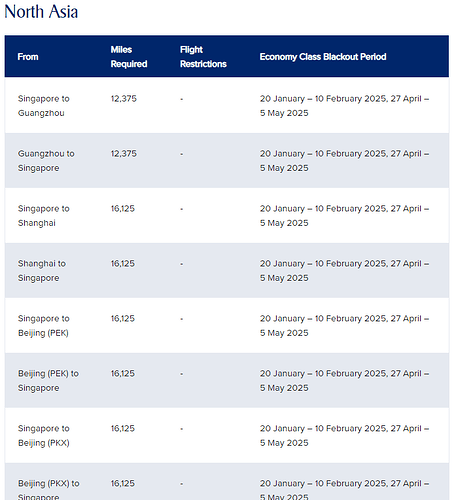
Task: Select the Singapore to Guangzhou route cell
Action: (44, 106)
